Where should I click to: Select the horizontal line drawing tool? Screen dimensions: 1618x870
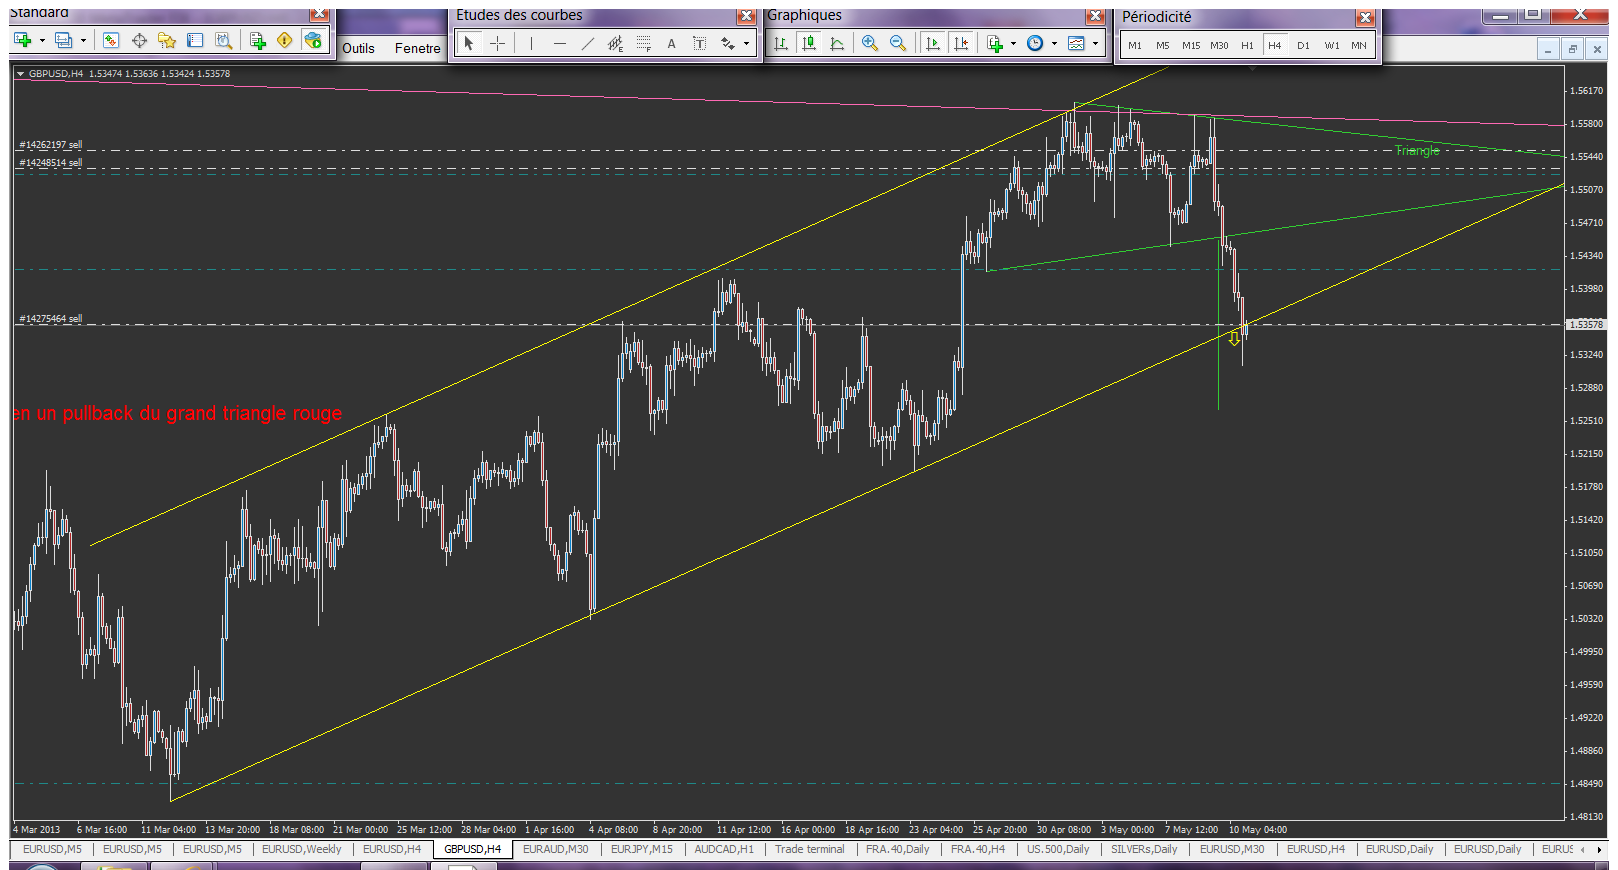coord(559,43)
